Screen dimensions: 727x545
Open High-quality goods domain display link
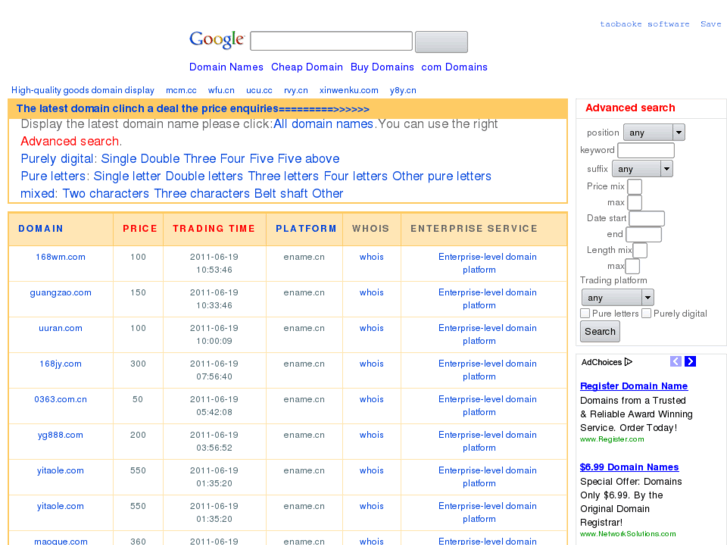pyautogui.click(x=83, y=90)
